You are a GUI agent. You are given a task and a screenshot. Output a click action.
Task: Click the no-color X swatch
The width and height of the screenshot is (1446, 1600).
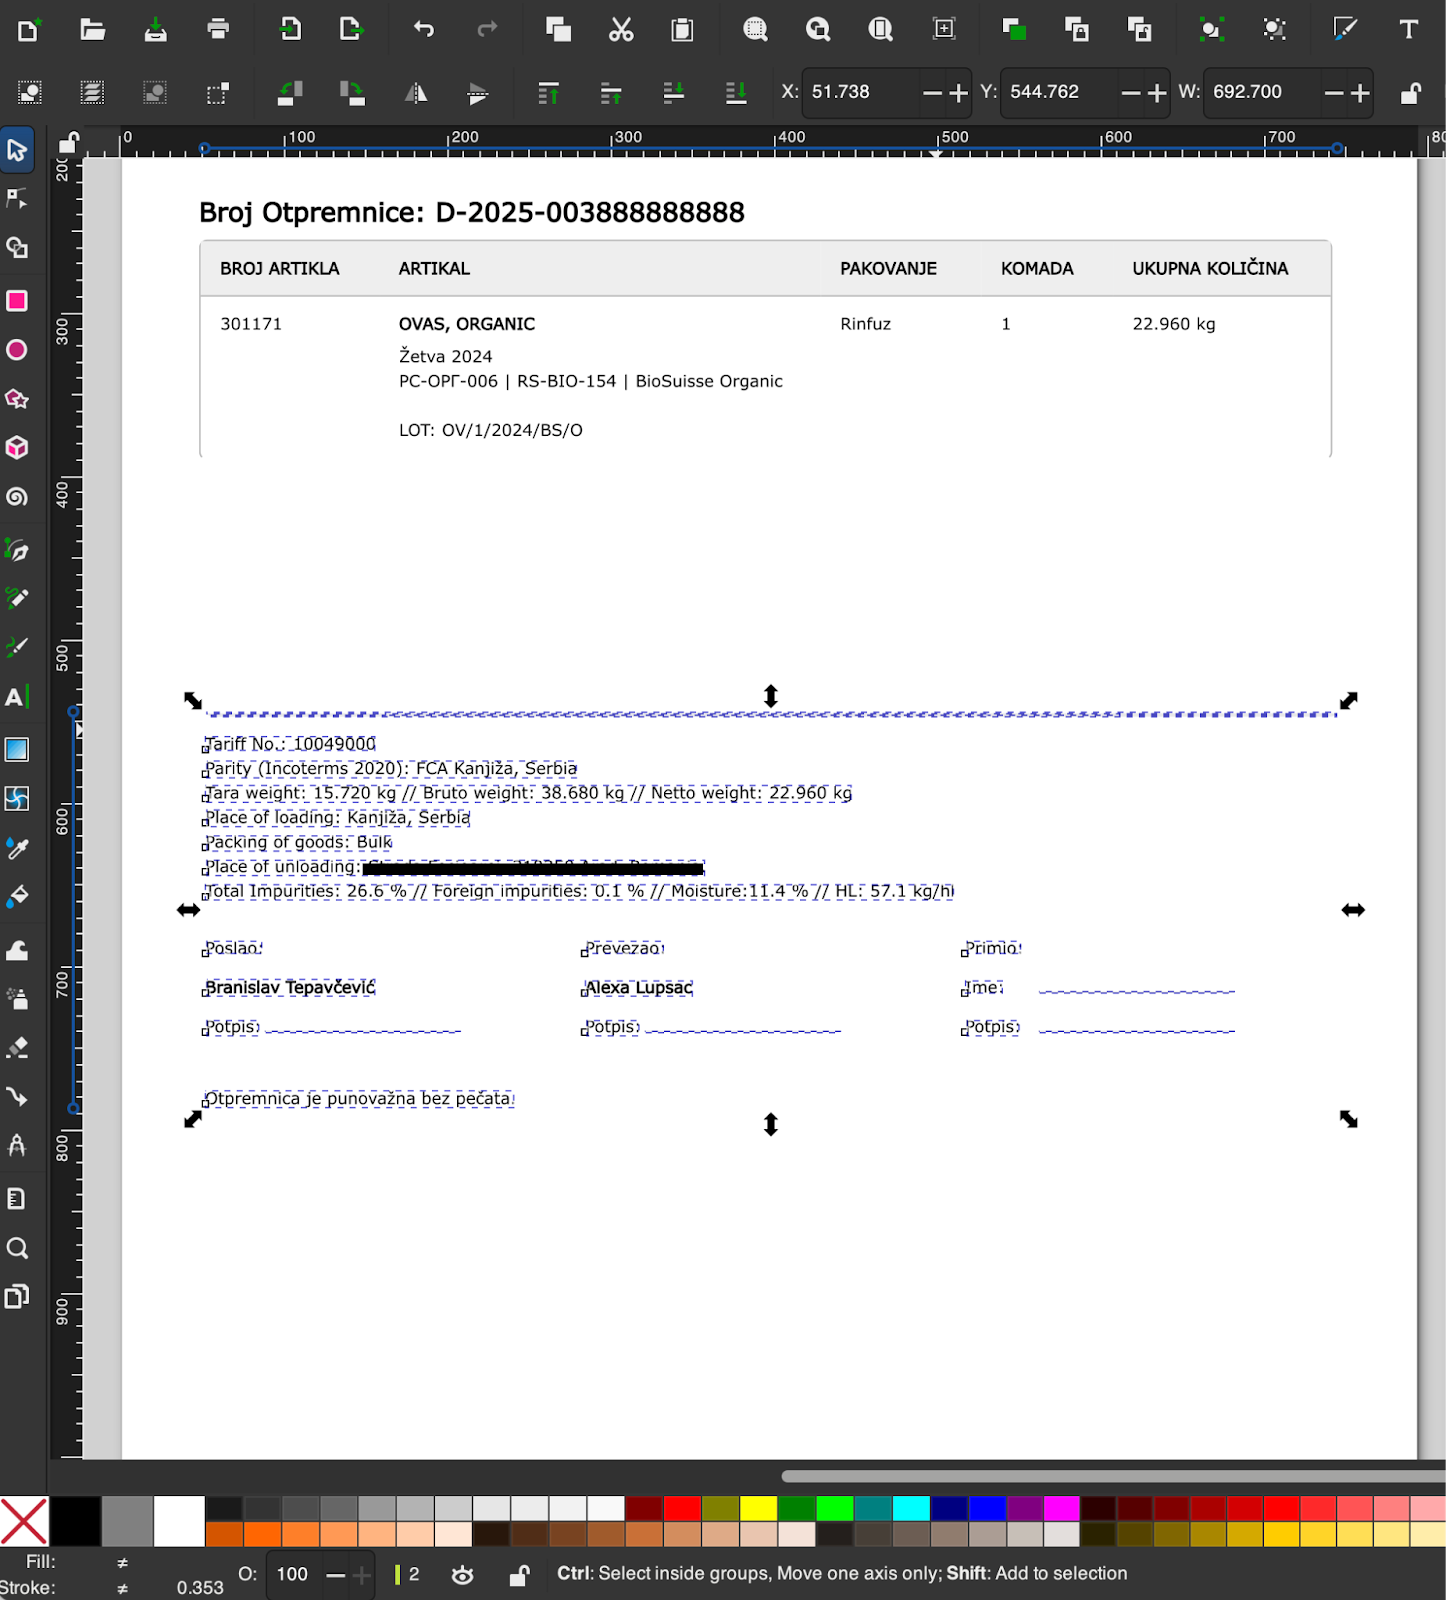[24, 1522]
